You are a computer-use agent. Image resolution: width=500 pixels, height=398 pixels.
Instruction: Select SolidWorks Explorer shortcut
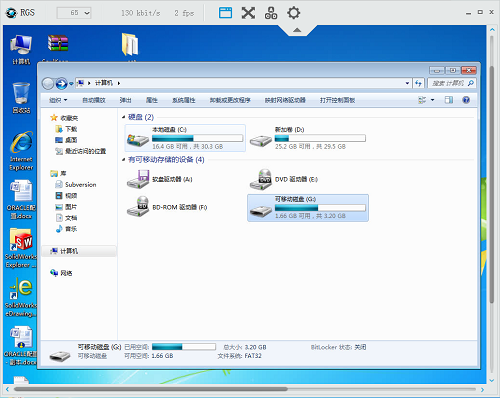[x=21, y=248]
